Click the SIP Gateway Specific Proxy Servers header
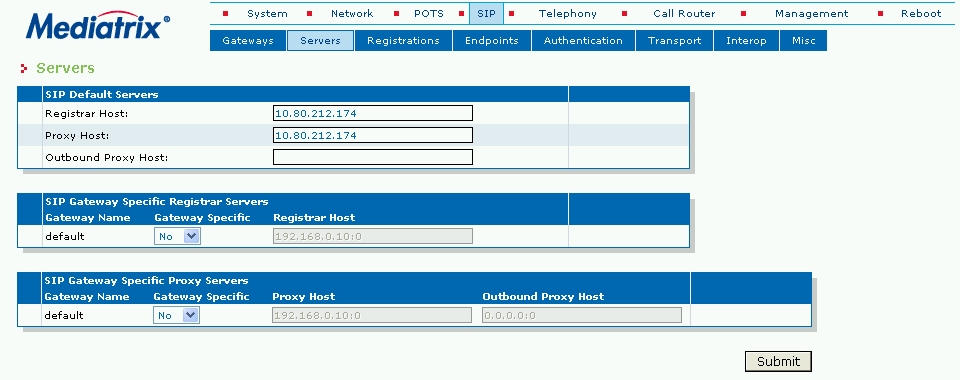The width and height of the screenshot is (960, 380). [x=146, y=280]
